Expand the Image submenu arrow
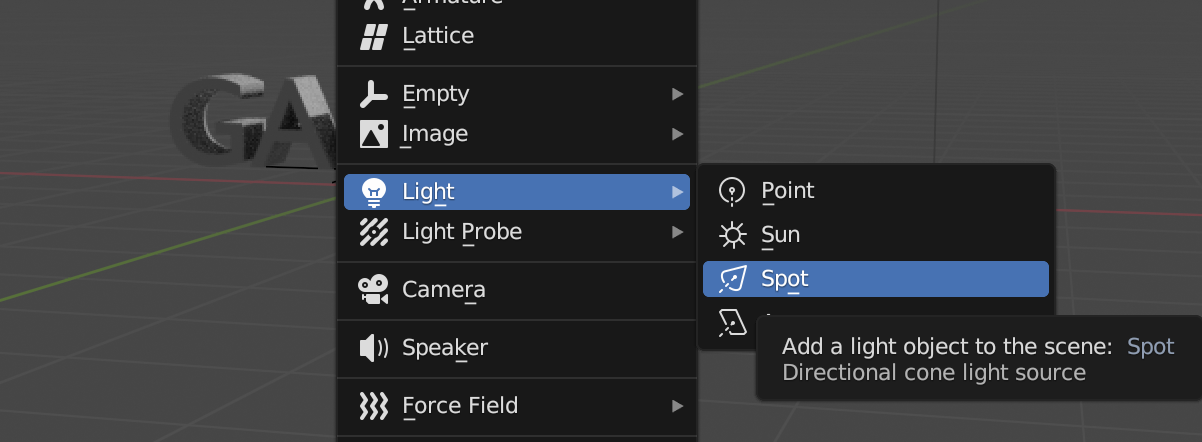Image resolution: width=1202 pixels, height=442 pixels. 678,134
